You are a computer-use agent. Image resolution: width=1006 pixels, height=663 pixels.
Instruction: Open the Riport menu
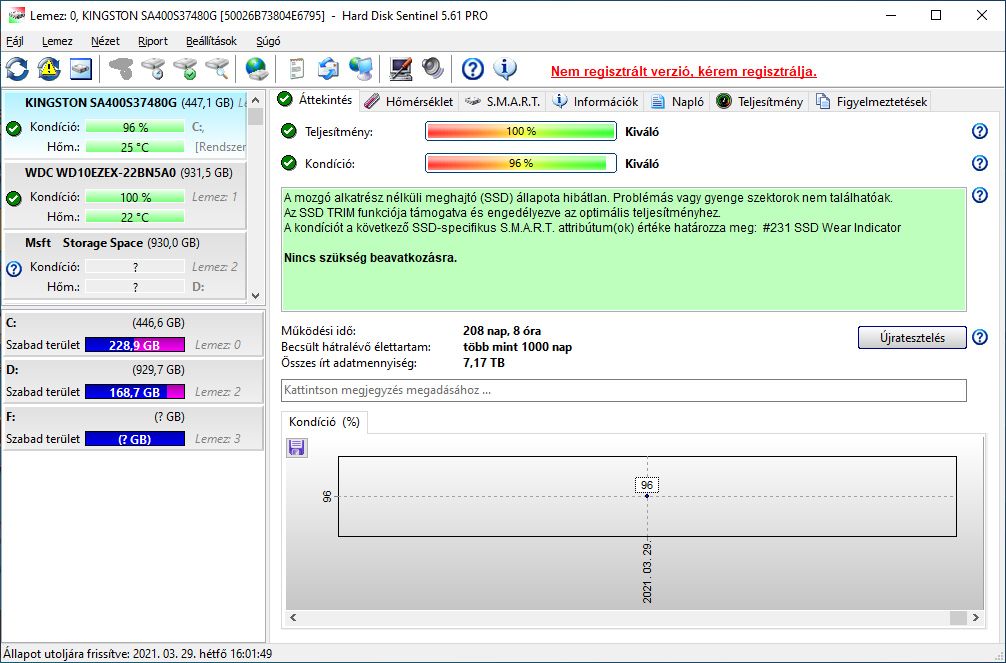[153, 41]
